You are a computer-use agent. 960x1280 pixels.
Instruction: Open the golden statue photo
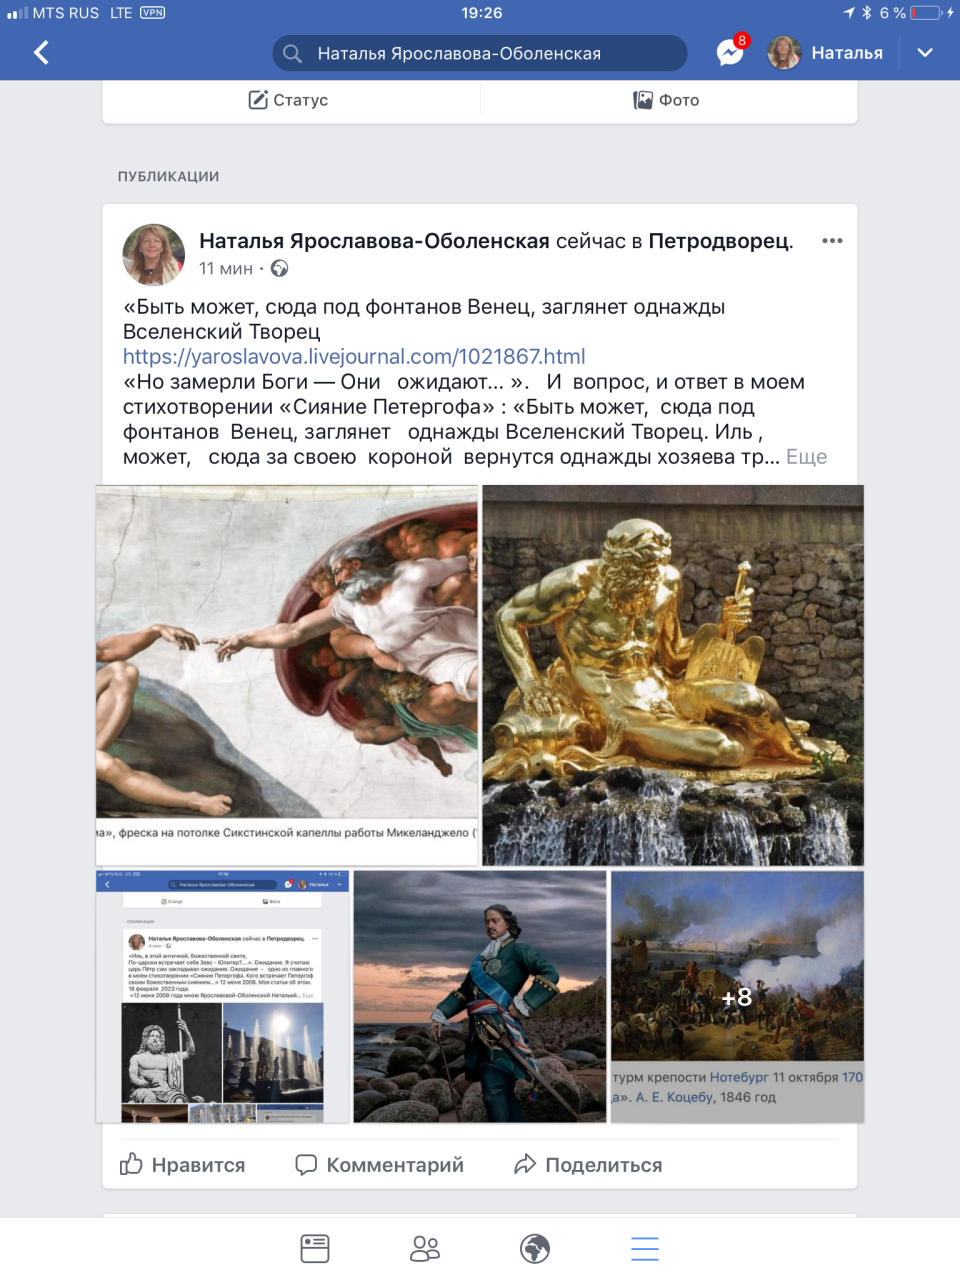click(x=673, y=675)
